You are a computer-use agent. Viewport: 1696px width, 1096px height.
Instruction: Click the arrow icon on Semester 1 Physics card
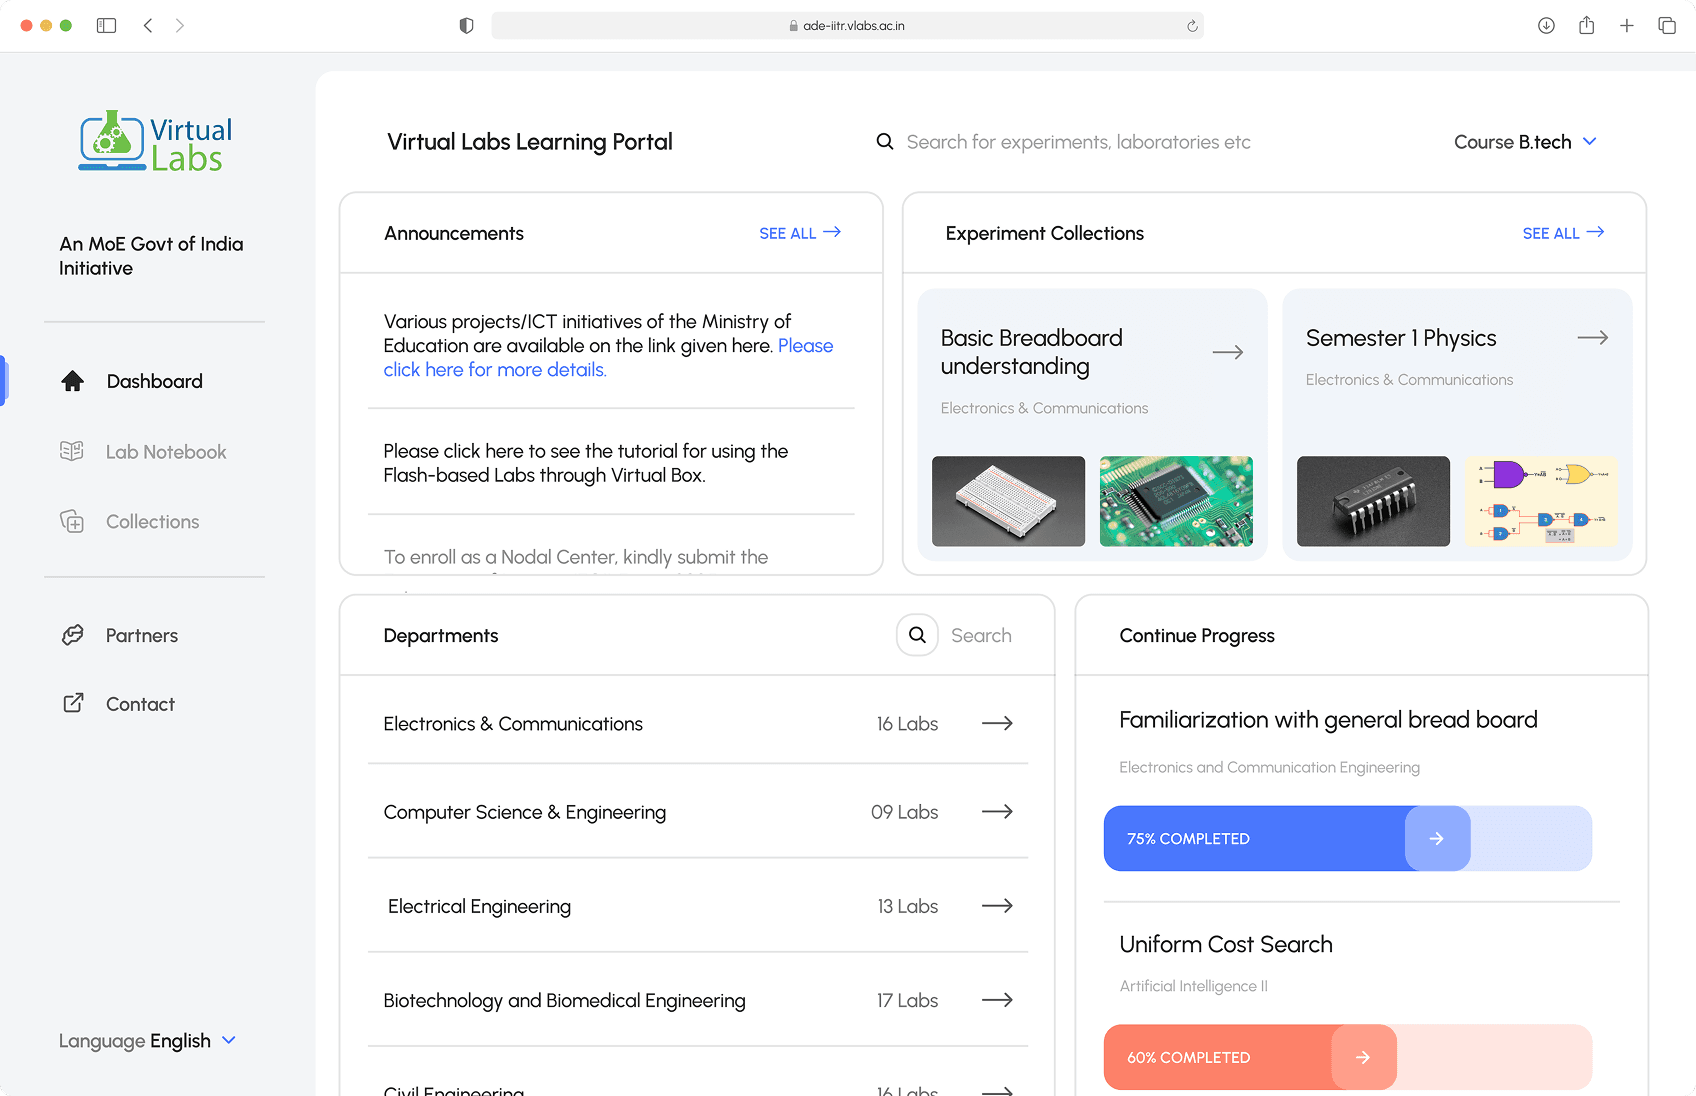coord(1592,337)
